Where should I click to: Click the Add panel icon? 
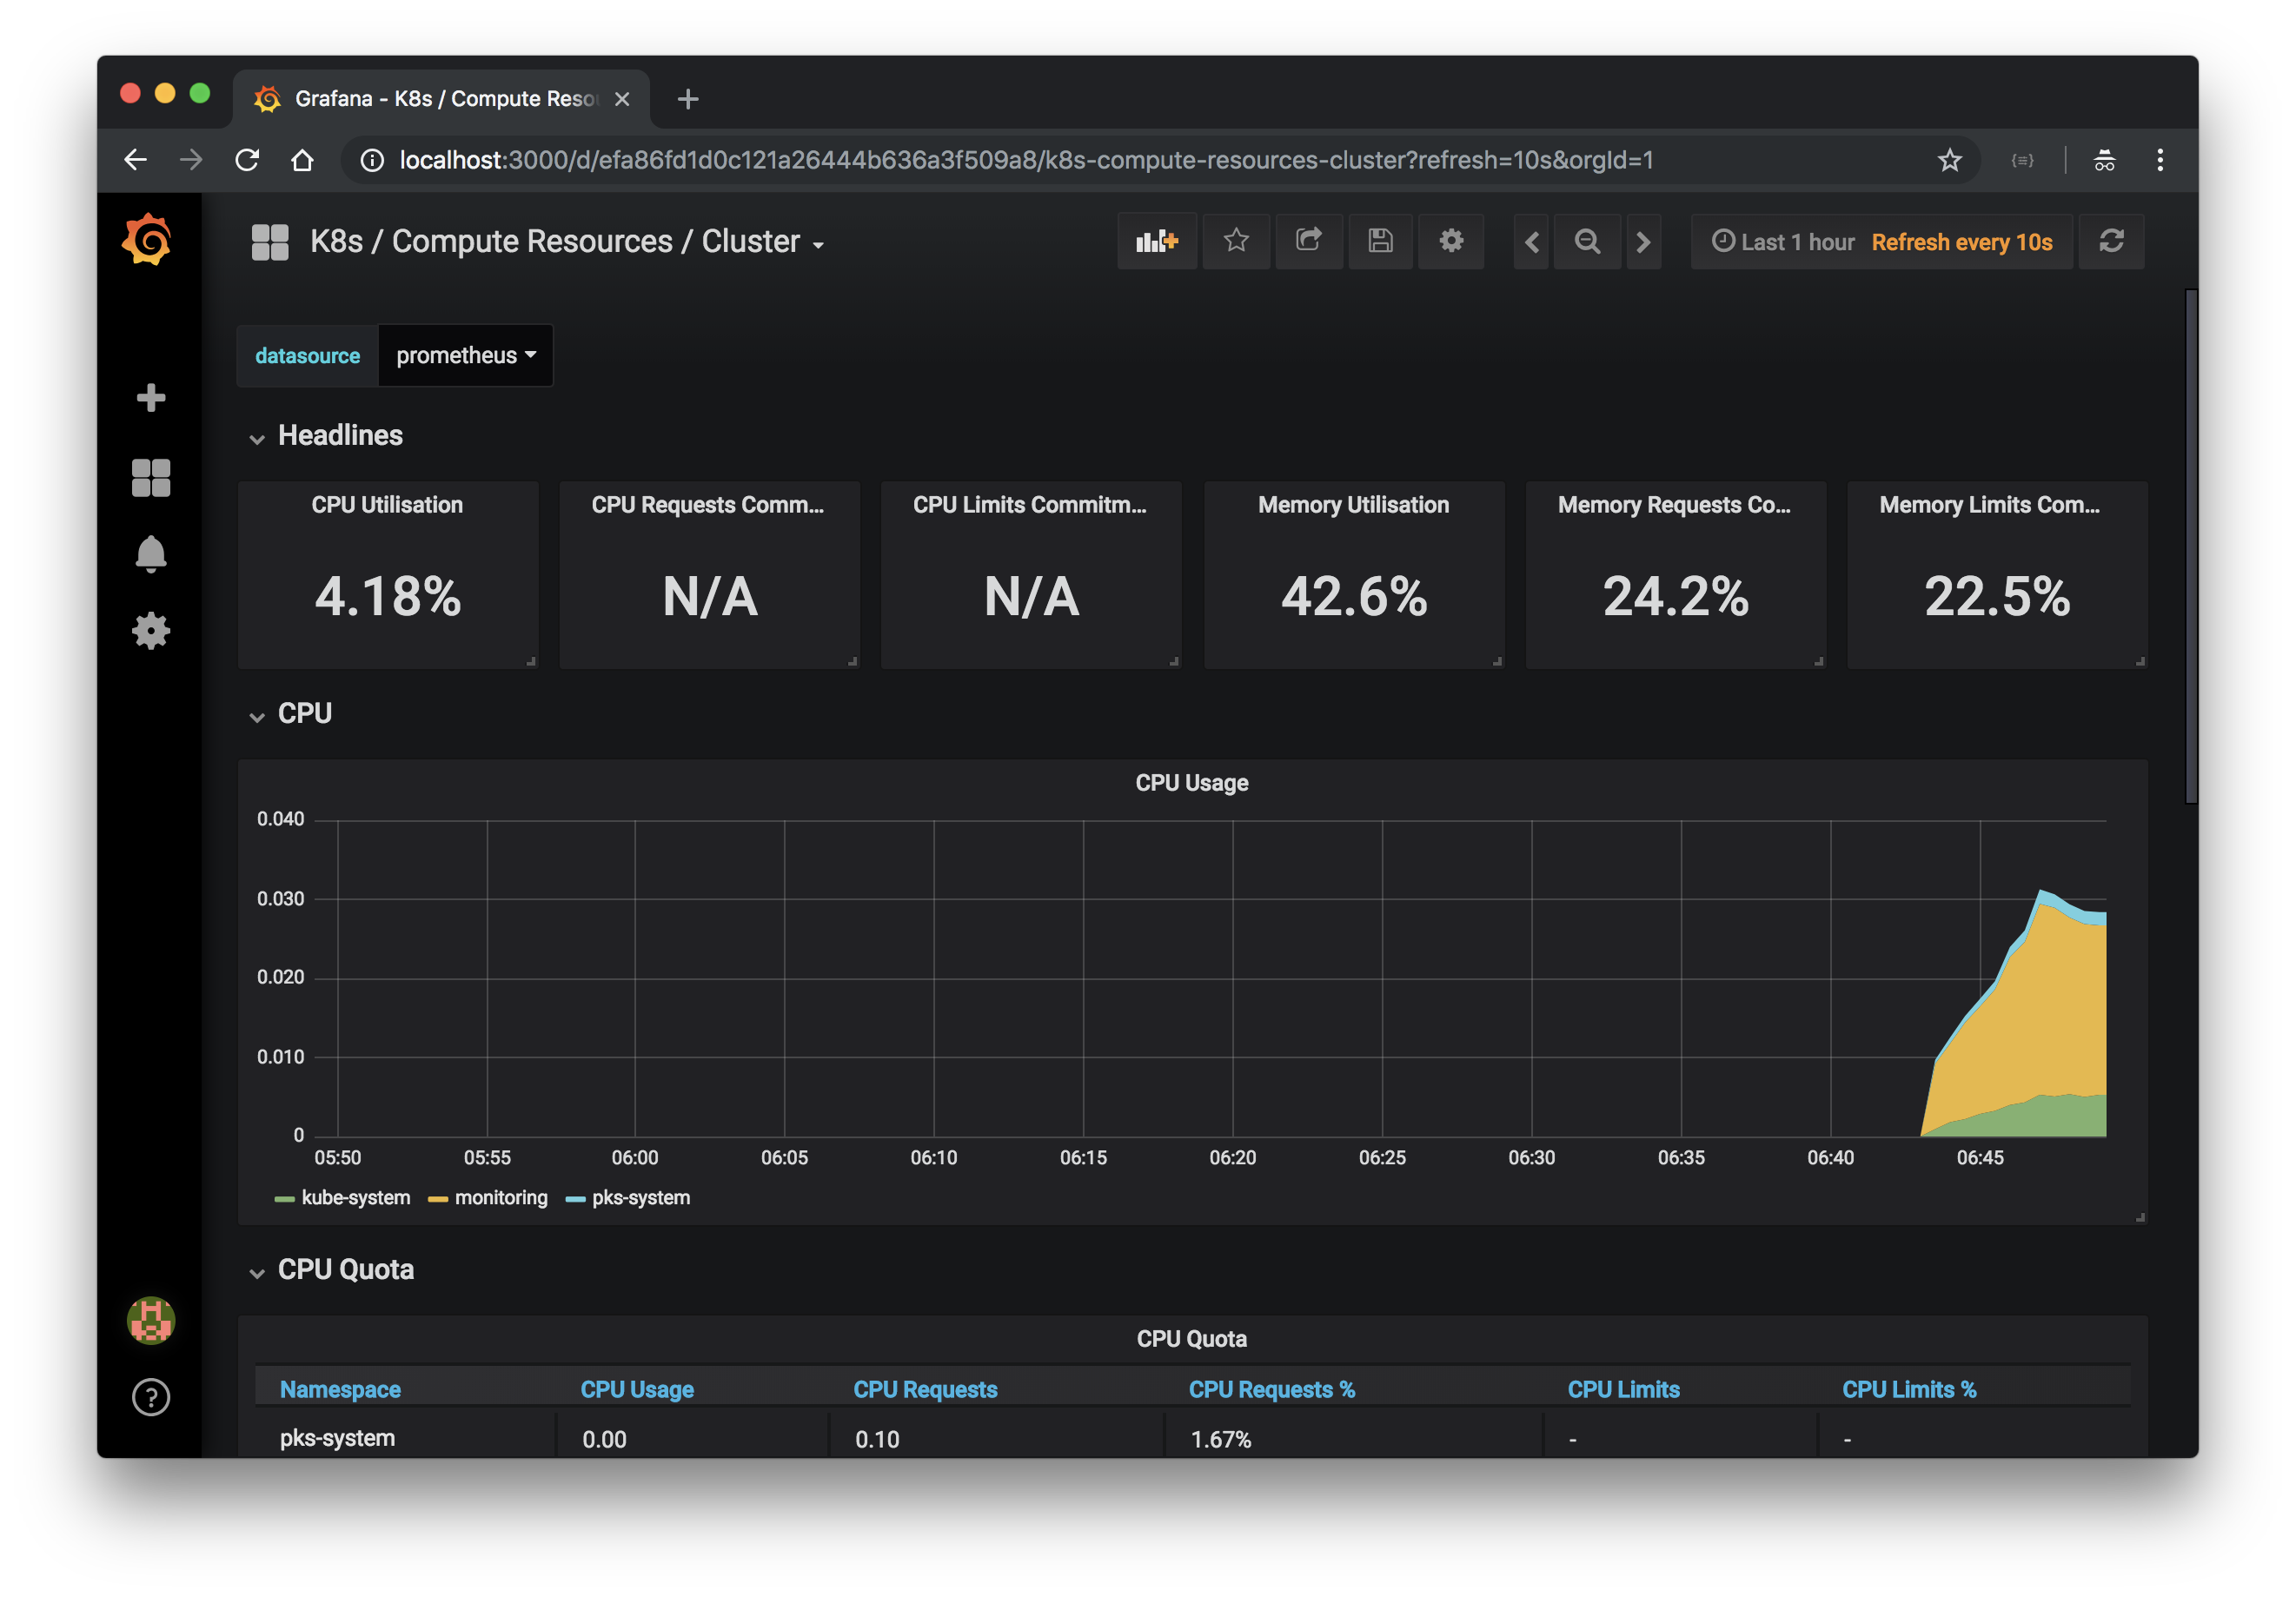click(1156, 241)
